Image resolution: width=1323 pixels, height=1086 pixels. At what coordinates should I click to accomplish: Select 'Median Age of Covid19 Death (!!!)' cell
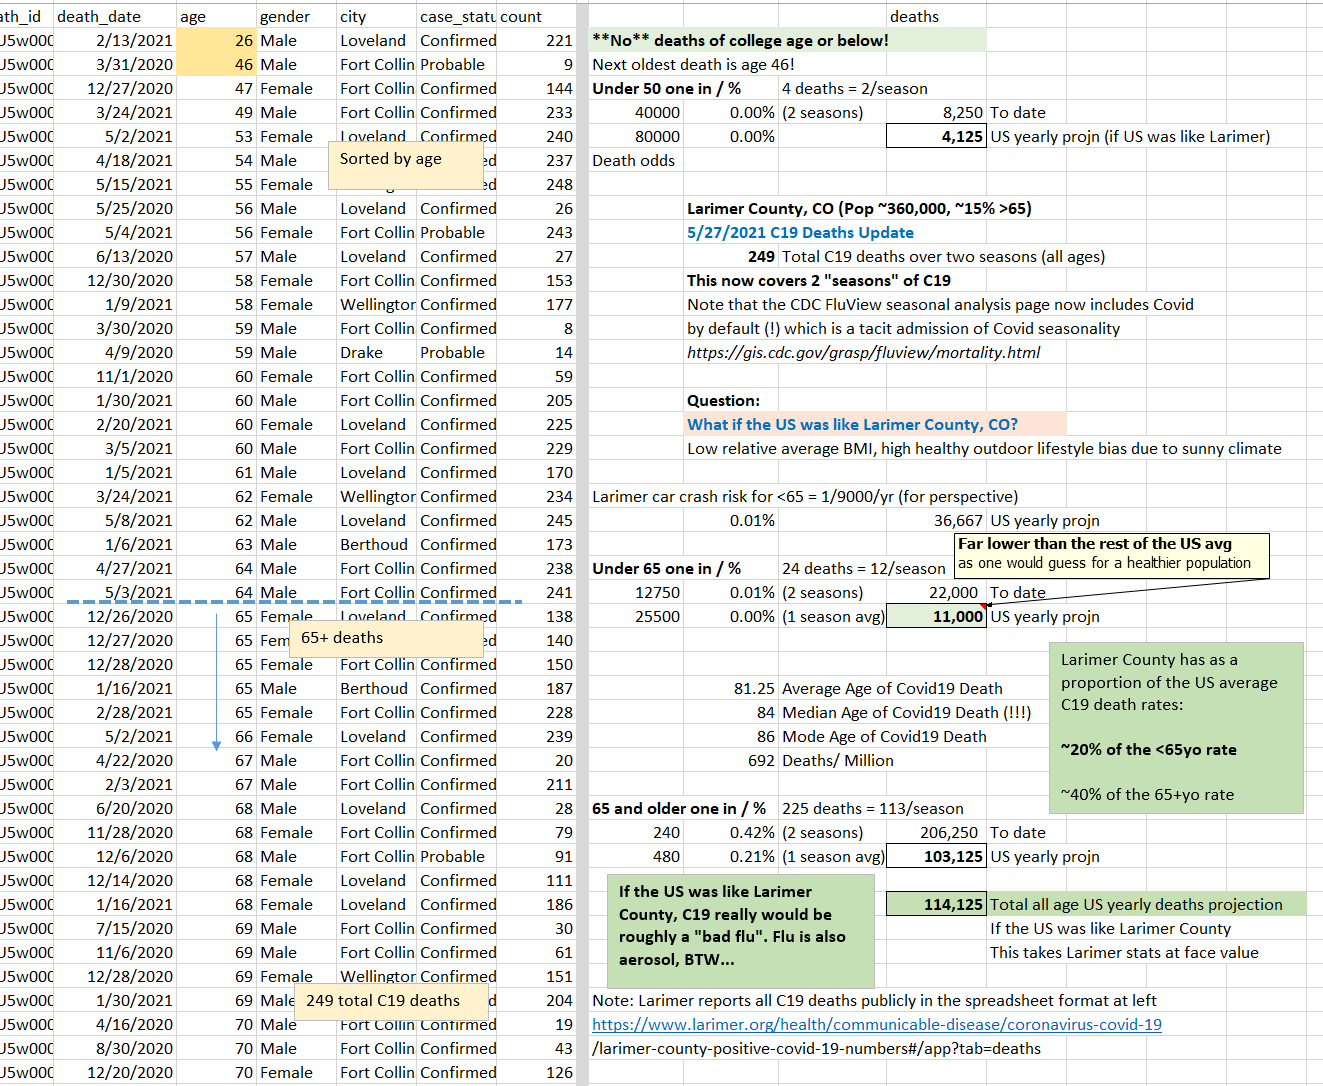[x=906, y=712]
